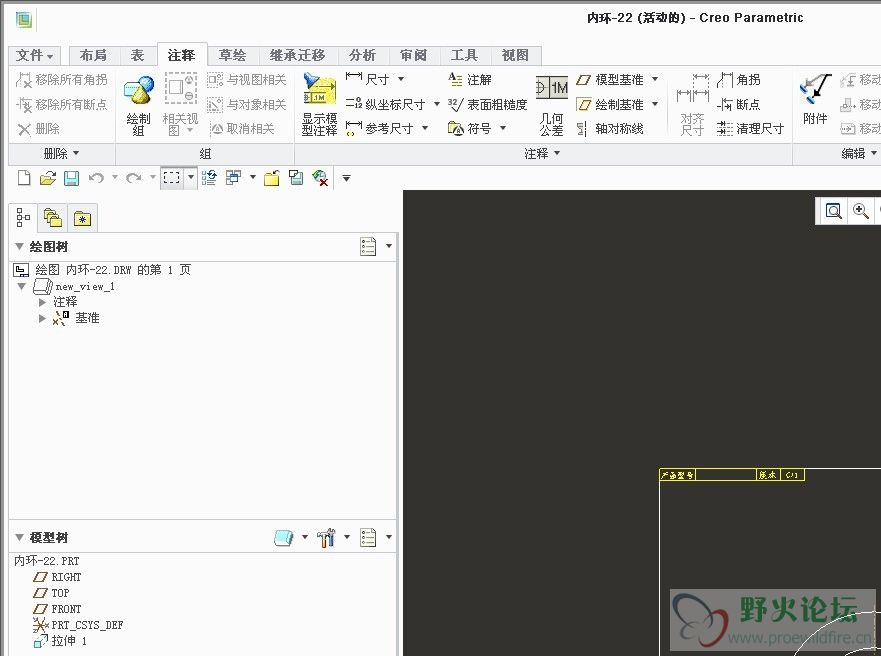Switch to the 分析 analysis tab

(x=362, y=55)
